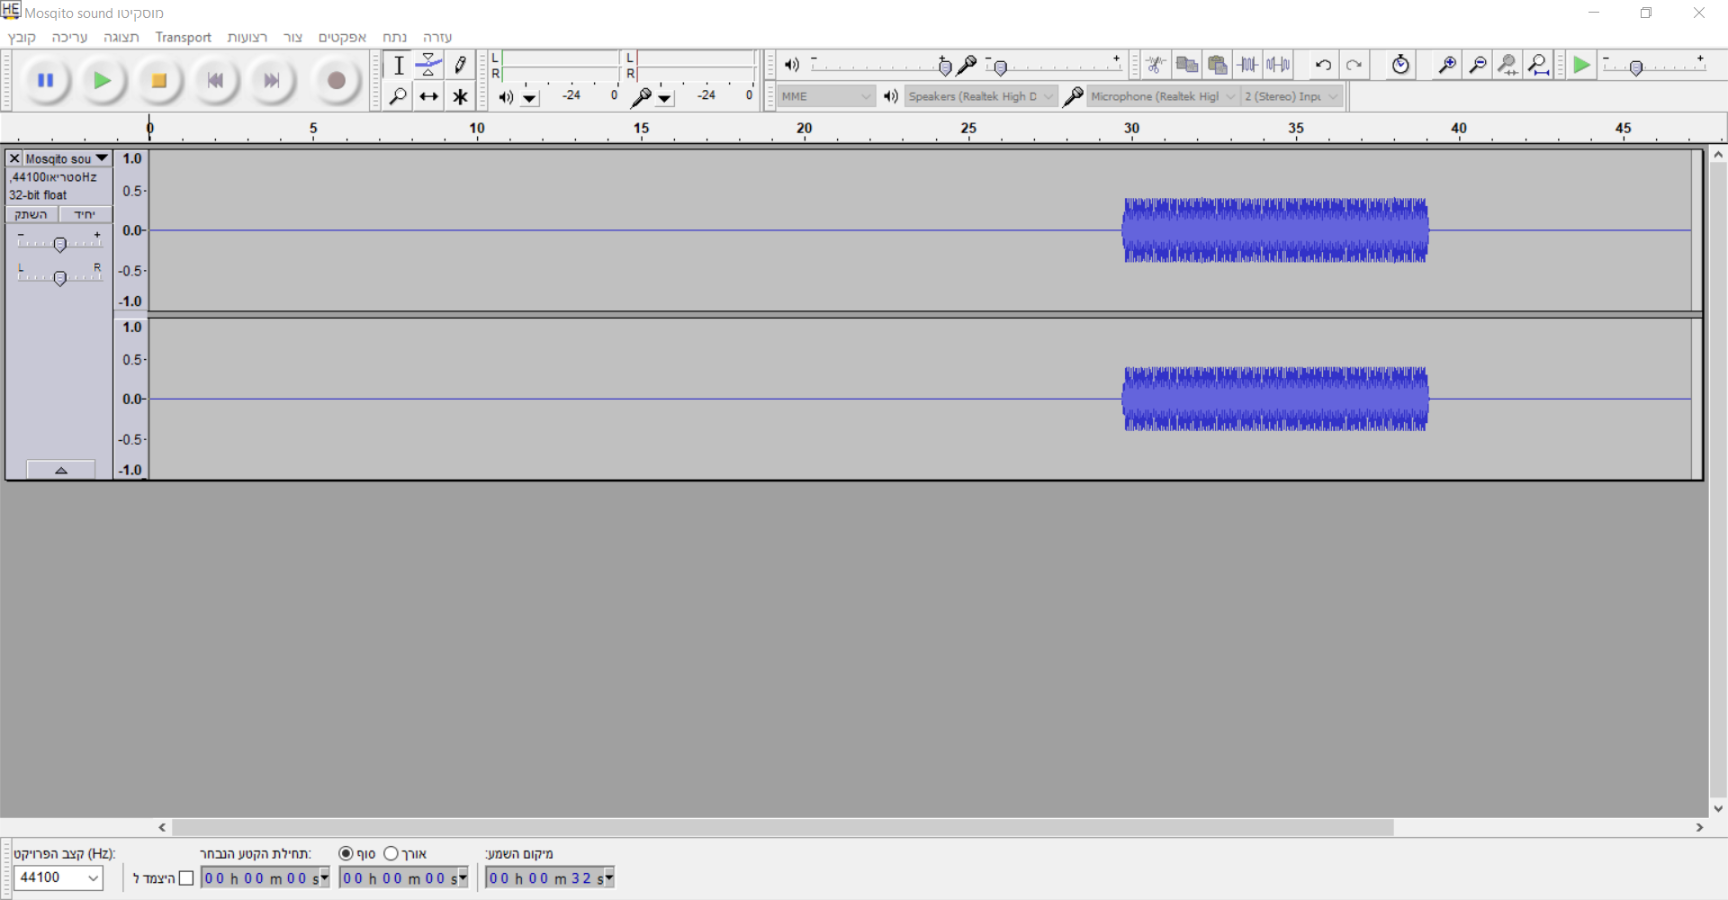The width and height of the screenshot is (1728, 900).
Task: Pause playback with the Pause button
Action: (x=45, y=80)
